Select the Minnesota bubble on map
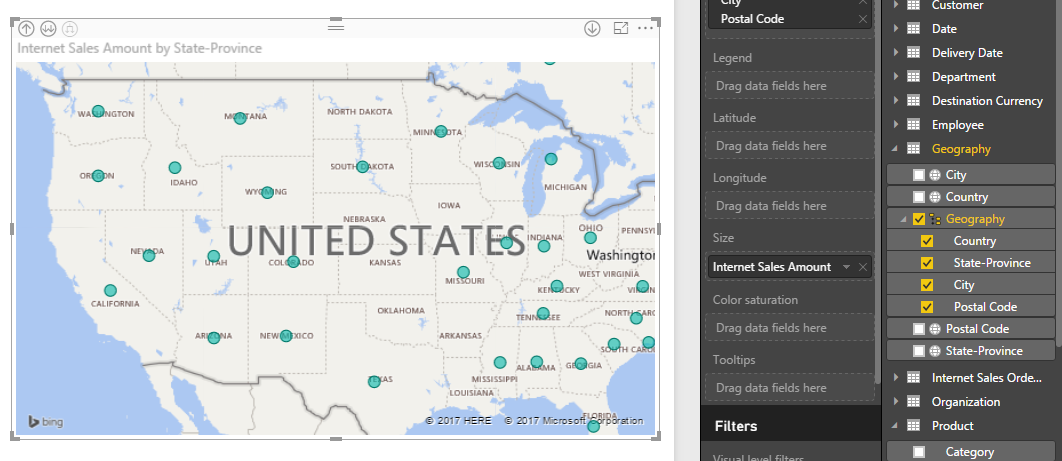The image size is (1062, 461). click(441, 131)
